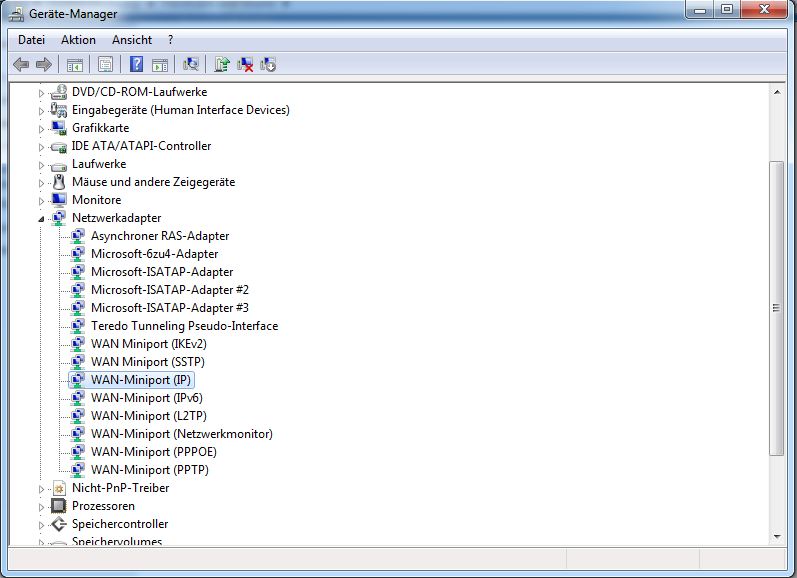Image resolution: width=797 pixels, height=578 pixels.
Task: Click the mouse icon for Mäuse und andere Zeigegeräte
Action: pos(59,182)
